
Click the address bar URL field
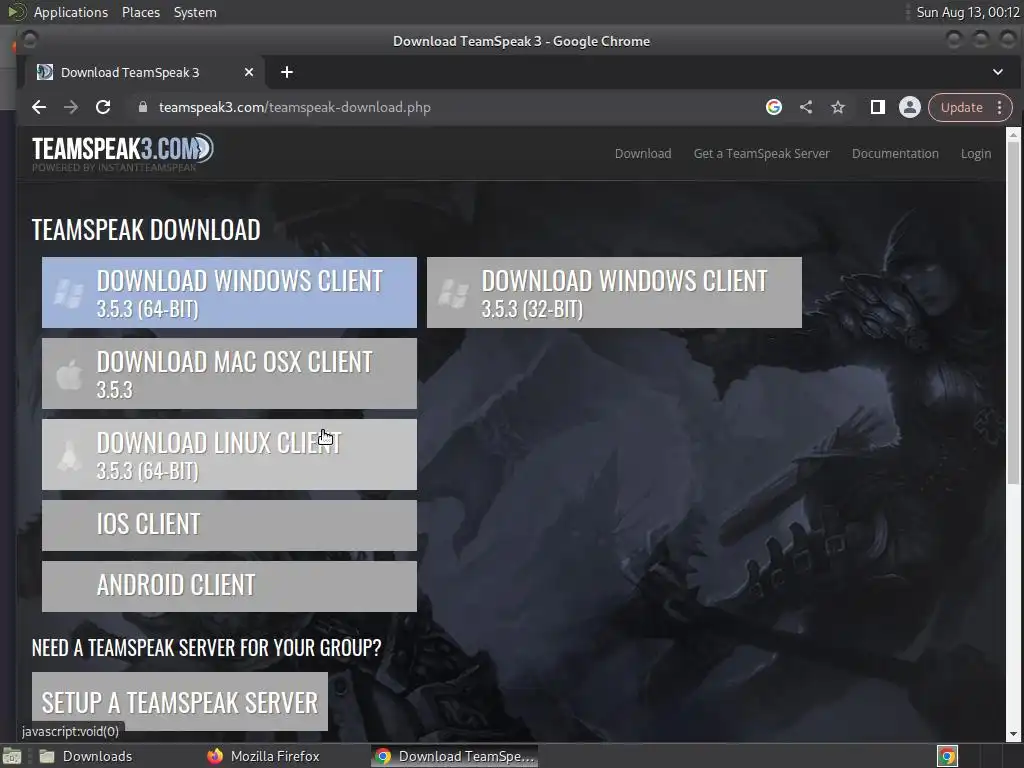pos(444,107)
